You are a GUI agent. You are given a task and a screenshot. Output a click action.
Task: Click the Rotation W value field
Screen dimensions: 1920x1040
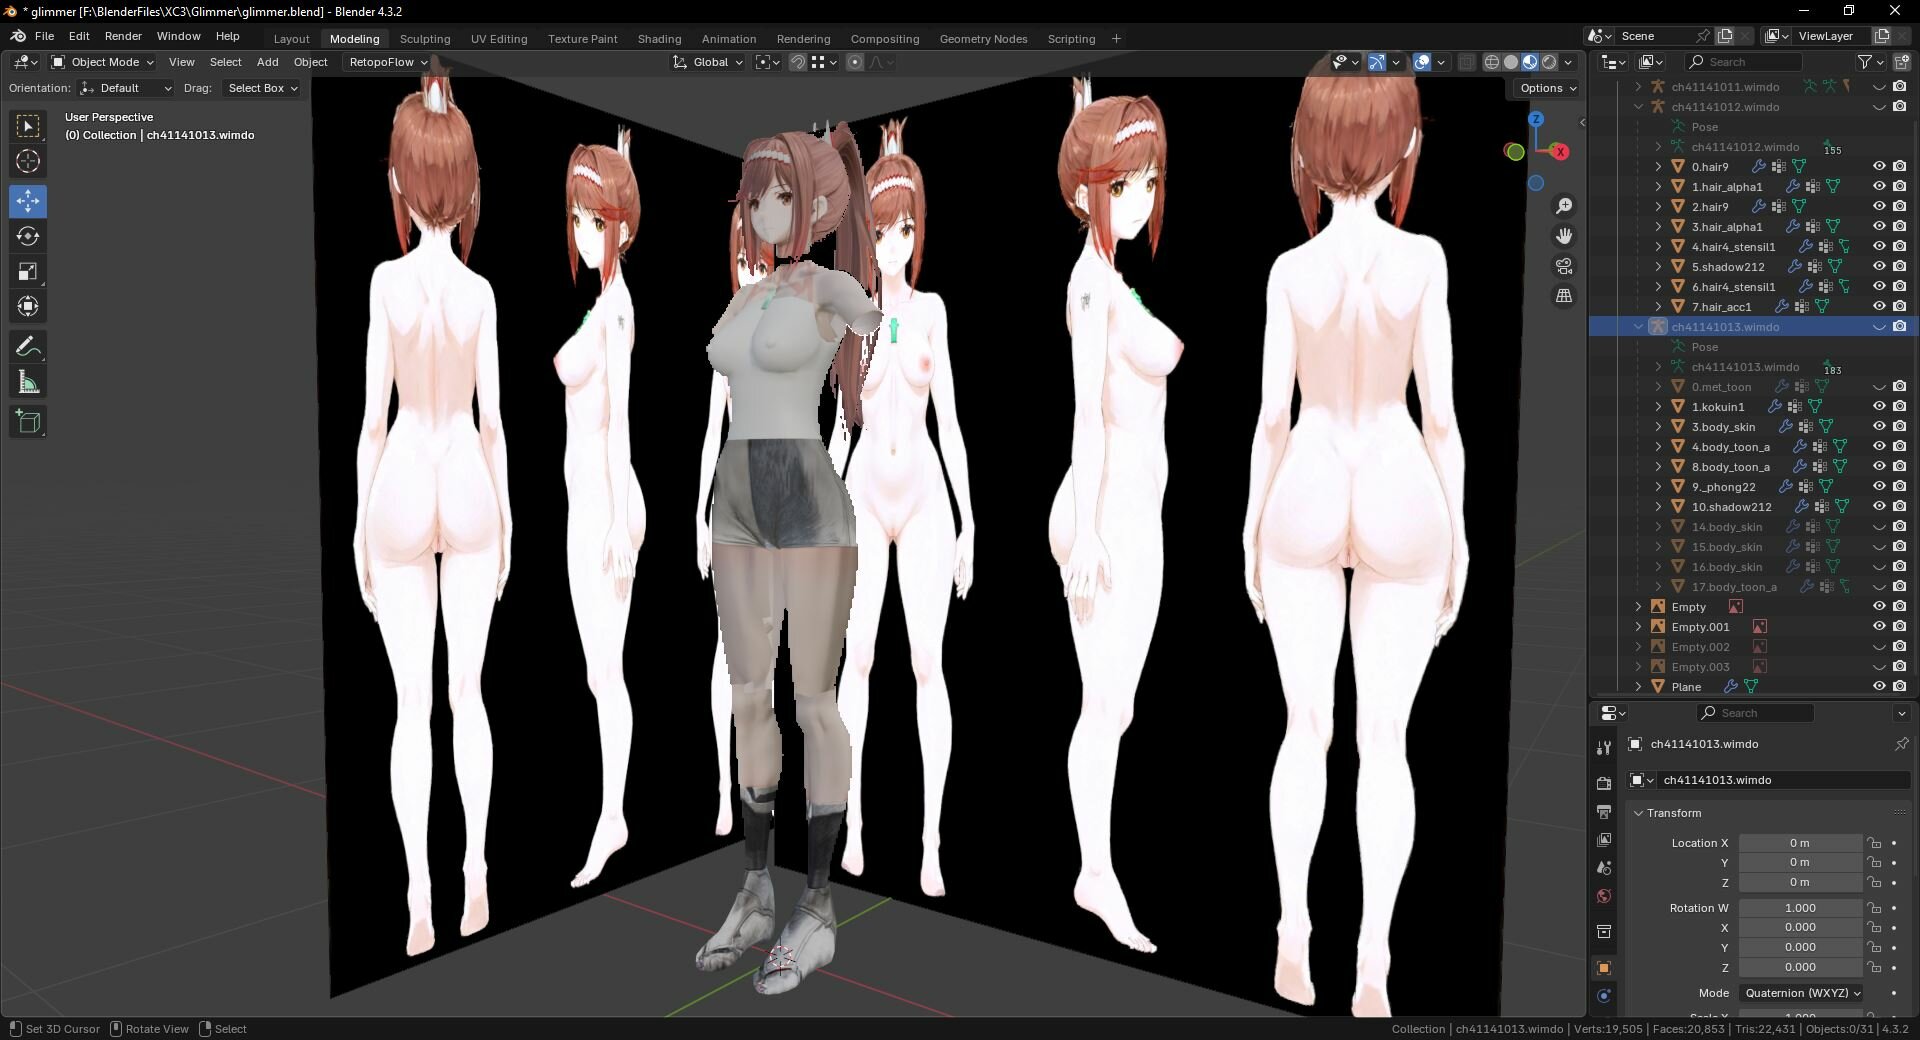pos(1800,908)
